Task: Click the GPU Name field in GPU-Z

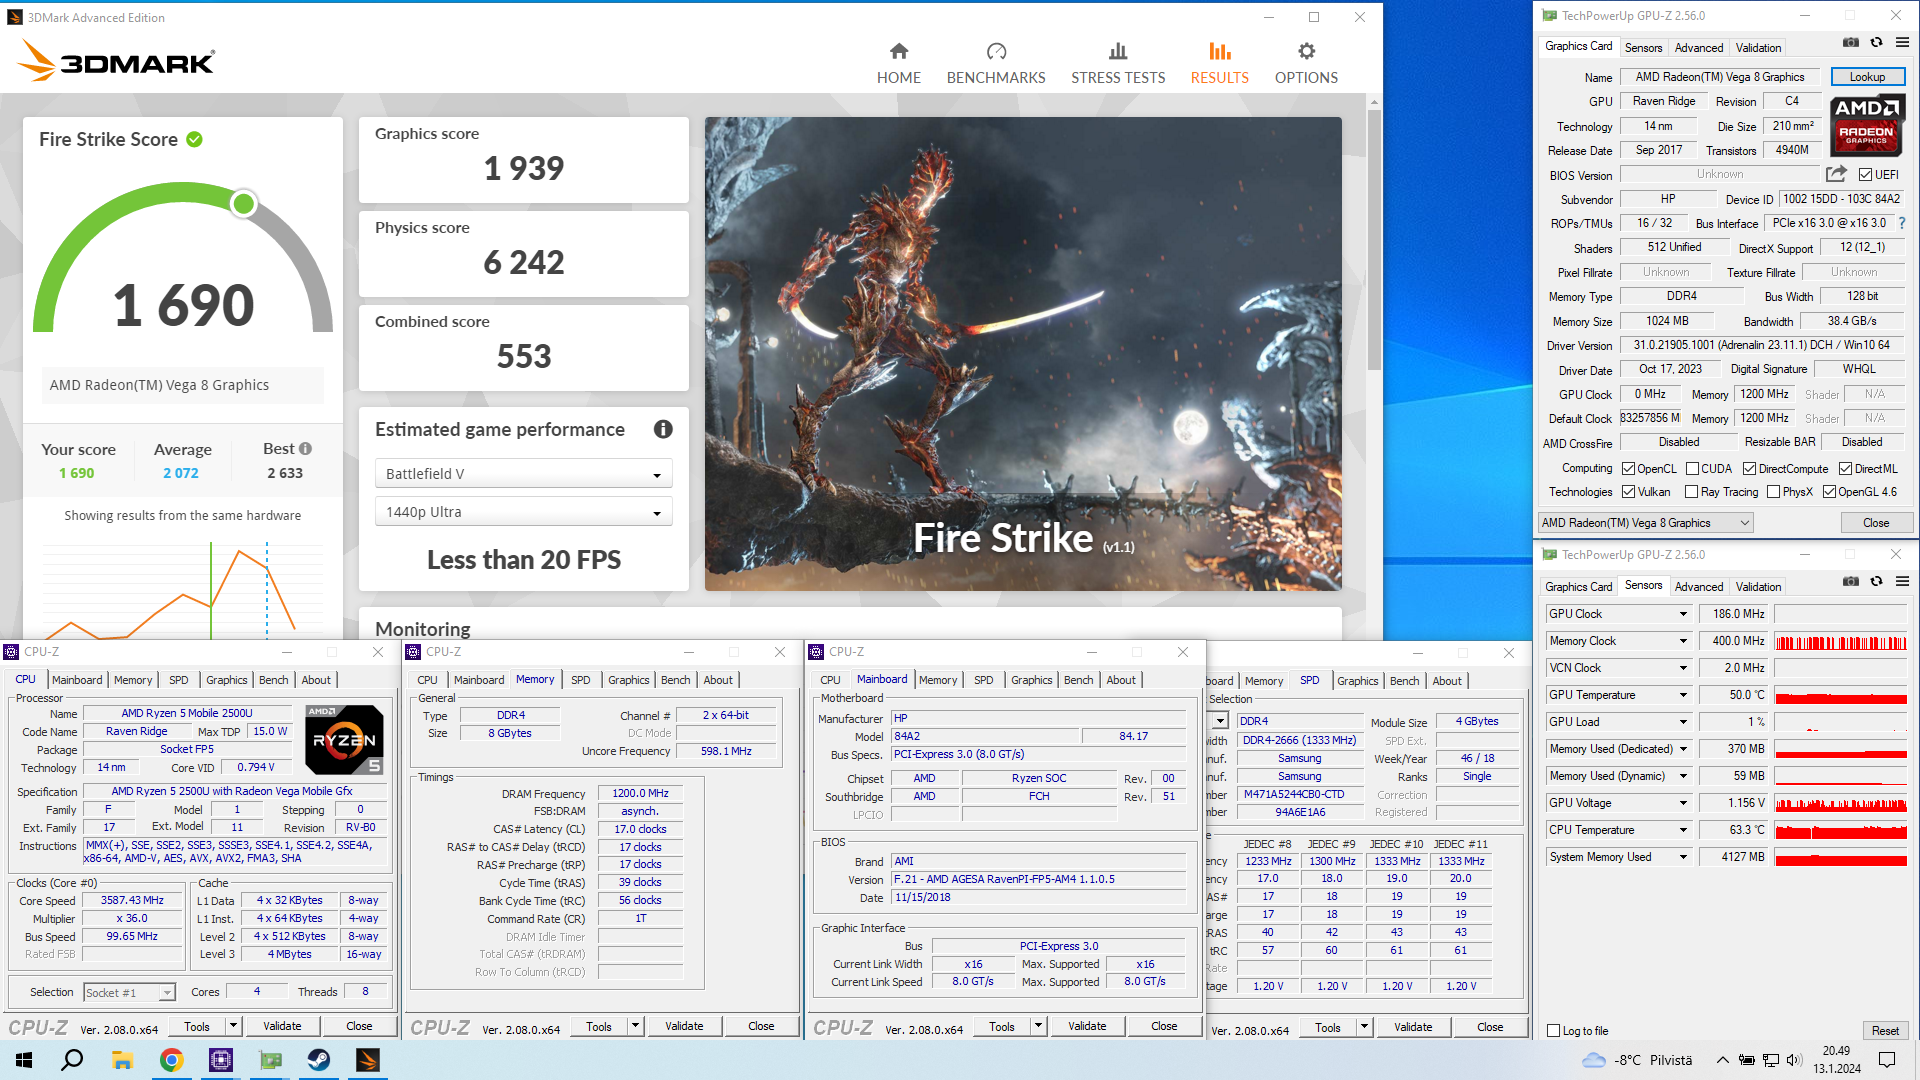Action: (1720, 77)
